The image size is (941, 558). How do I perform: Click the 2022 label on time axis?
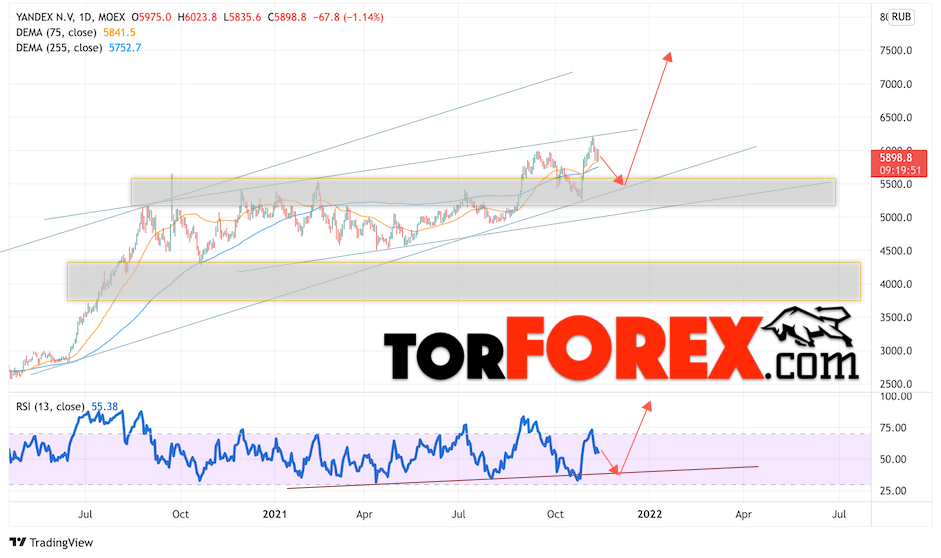point(650,514)
